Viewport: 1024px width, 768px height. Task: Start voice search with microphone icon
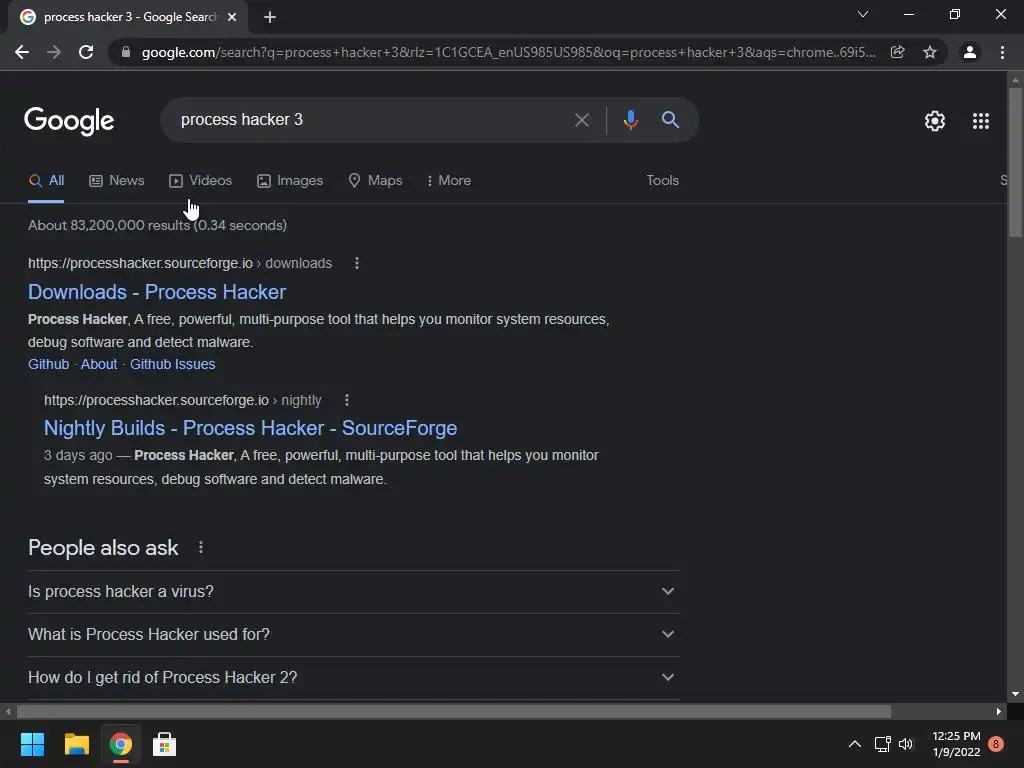[630, 120]
